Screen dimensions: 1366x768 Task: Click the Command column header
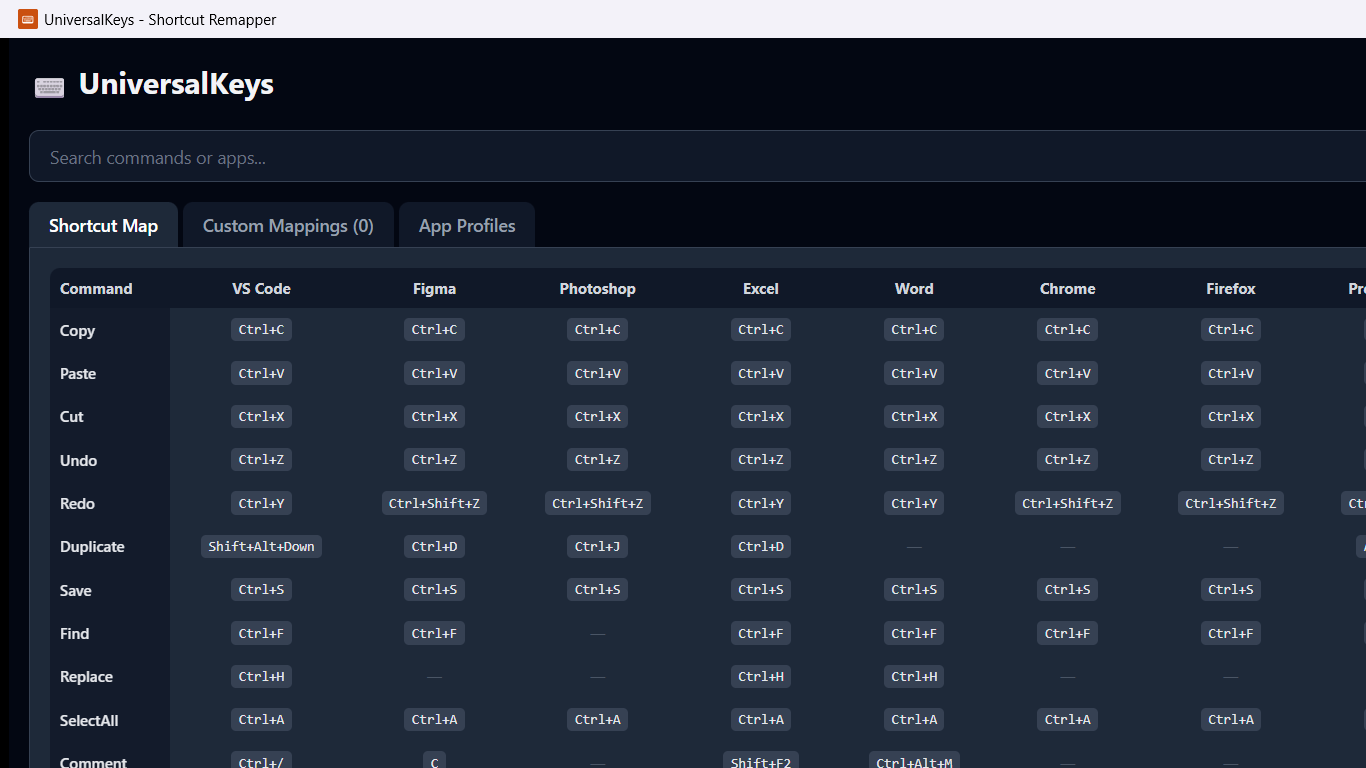click(96, 289)
